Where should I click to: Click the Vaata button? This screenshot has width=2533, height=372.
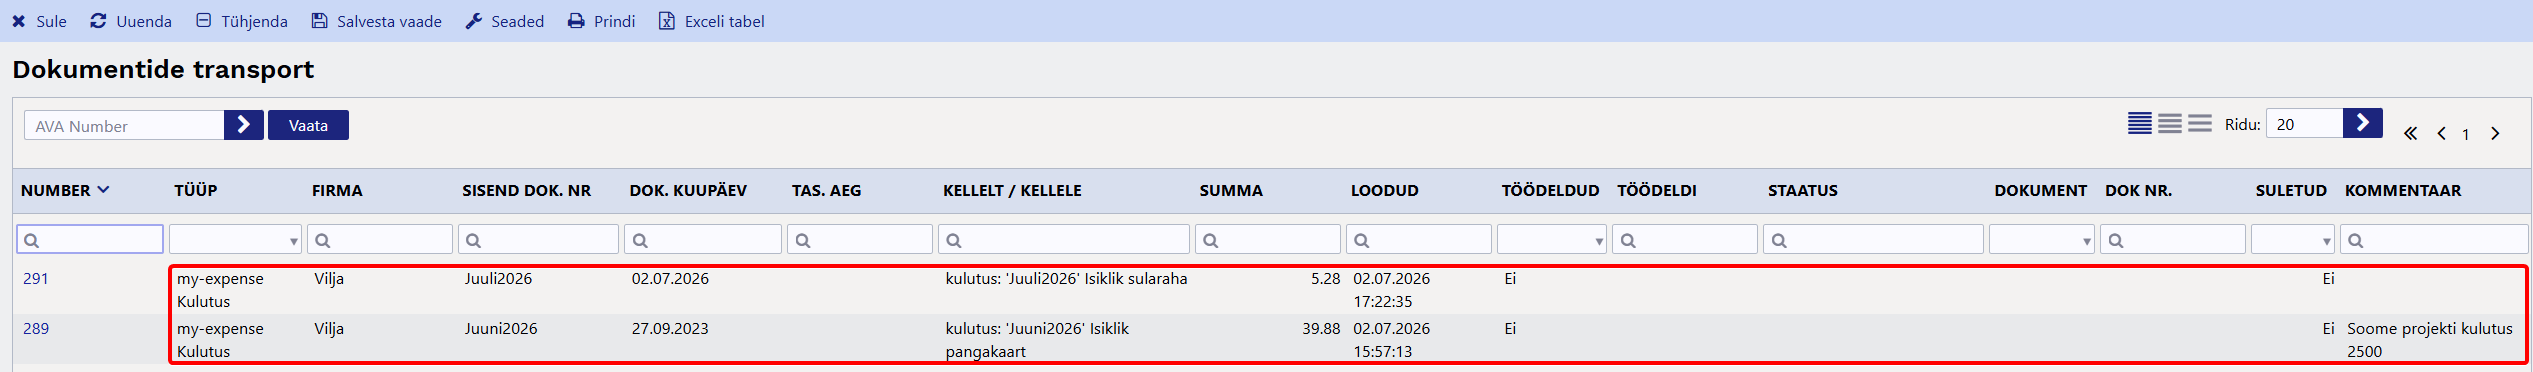point(308,125)
